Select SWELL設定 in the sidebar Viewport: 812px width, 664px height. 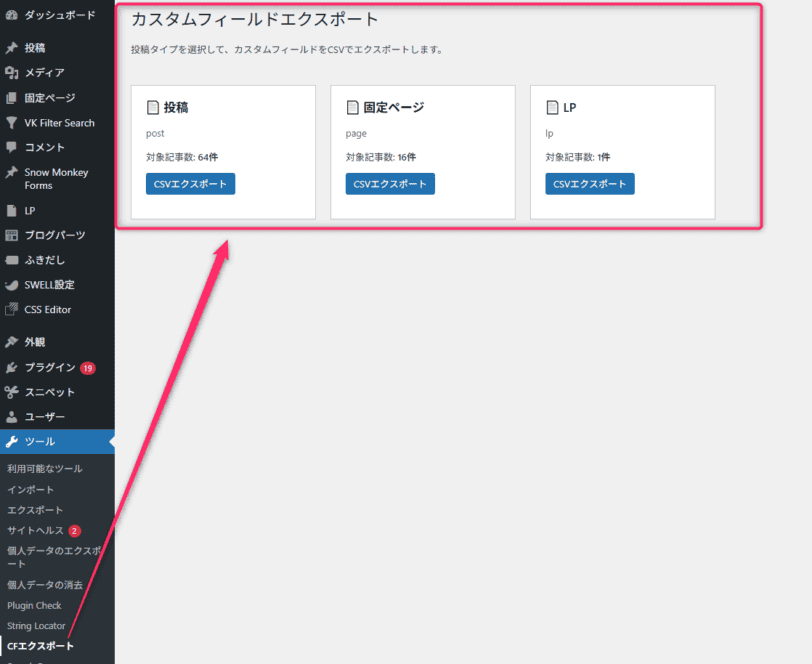click(x=49, y=285)
